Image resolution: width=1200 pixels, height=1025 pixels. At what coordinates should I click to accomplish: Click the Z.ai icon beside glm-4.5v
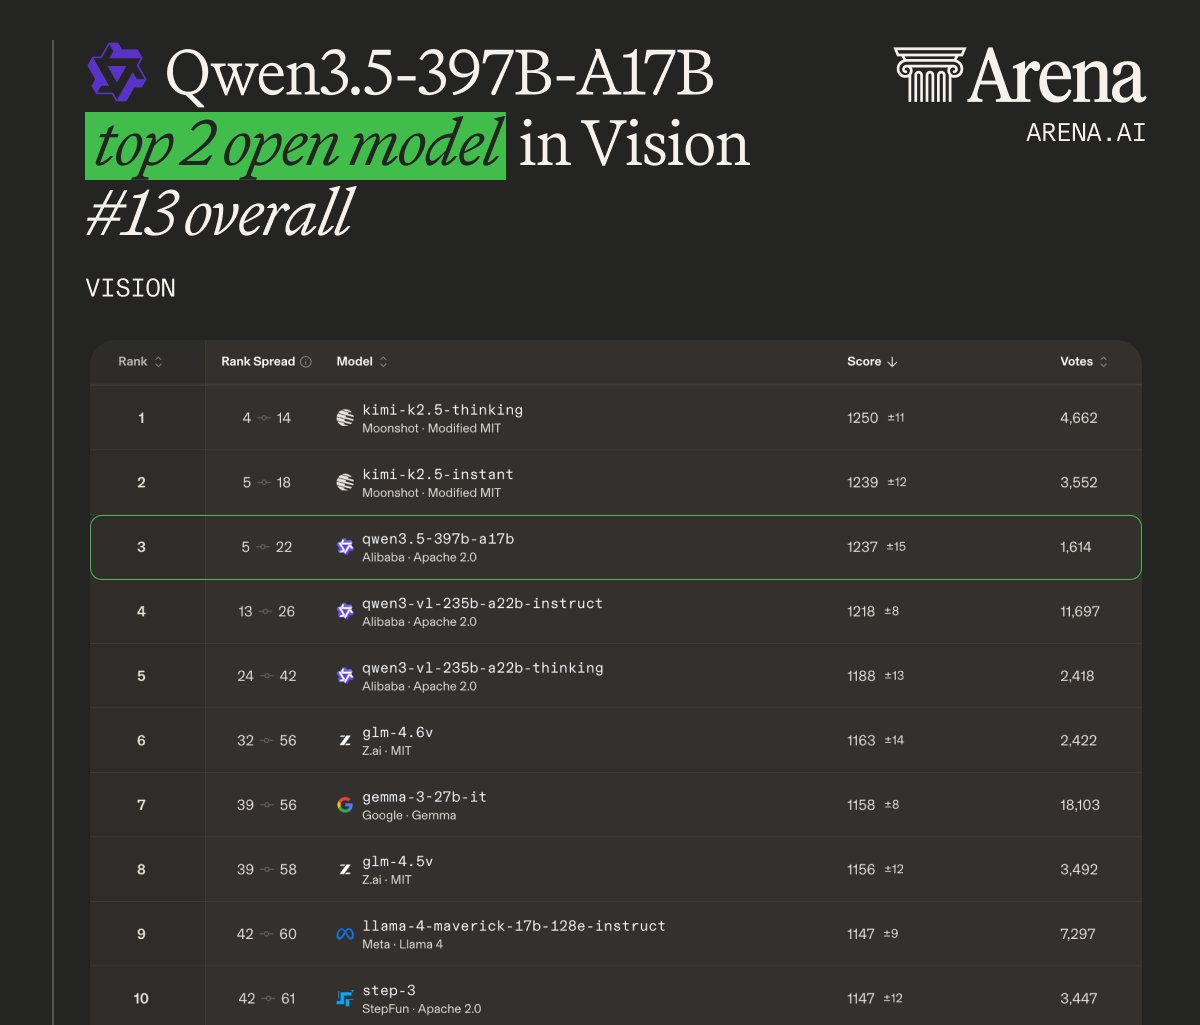(344, 869)
